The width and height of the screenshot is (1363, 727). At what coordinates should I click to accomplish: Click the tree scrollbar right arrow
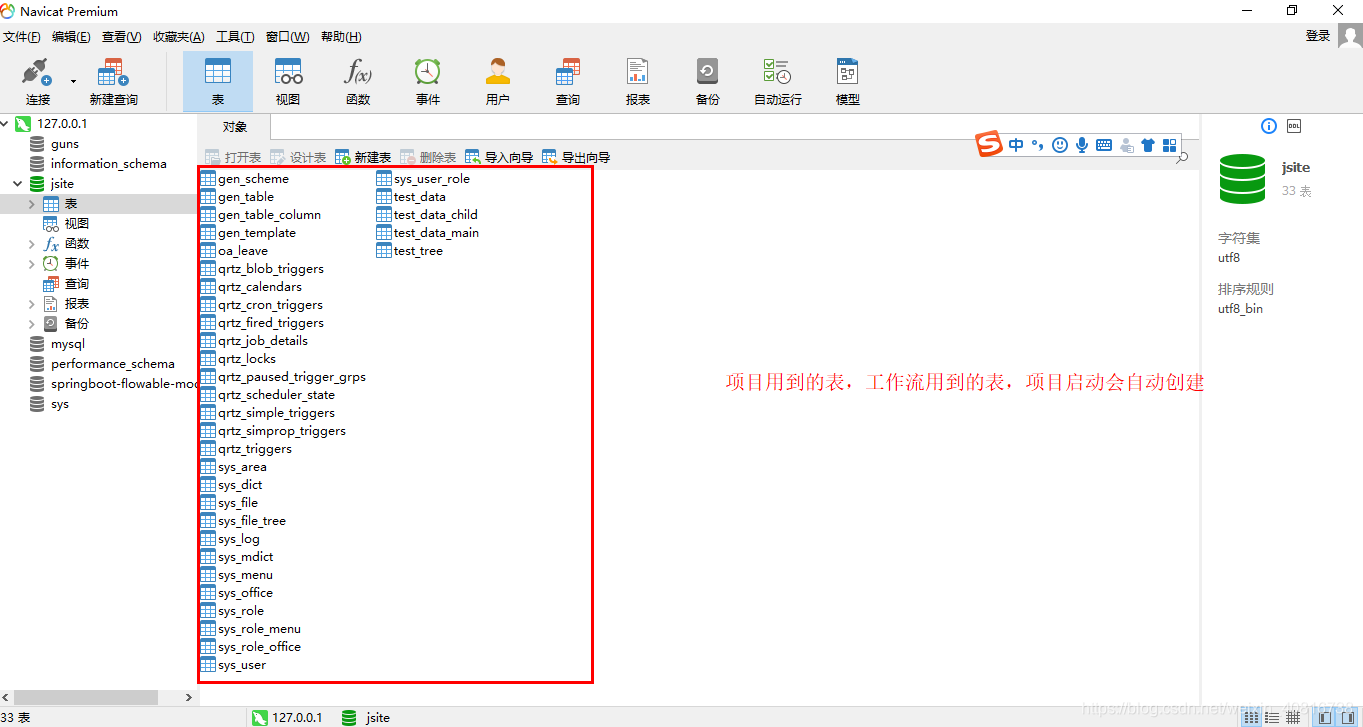click(189, 697)
